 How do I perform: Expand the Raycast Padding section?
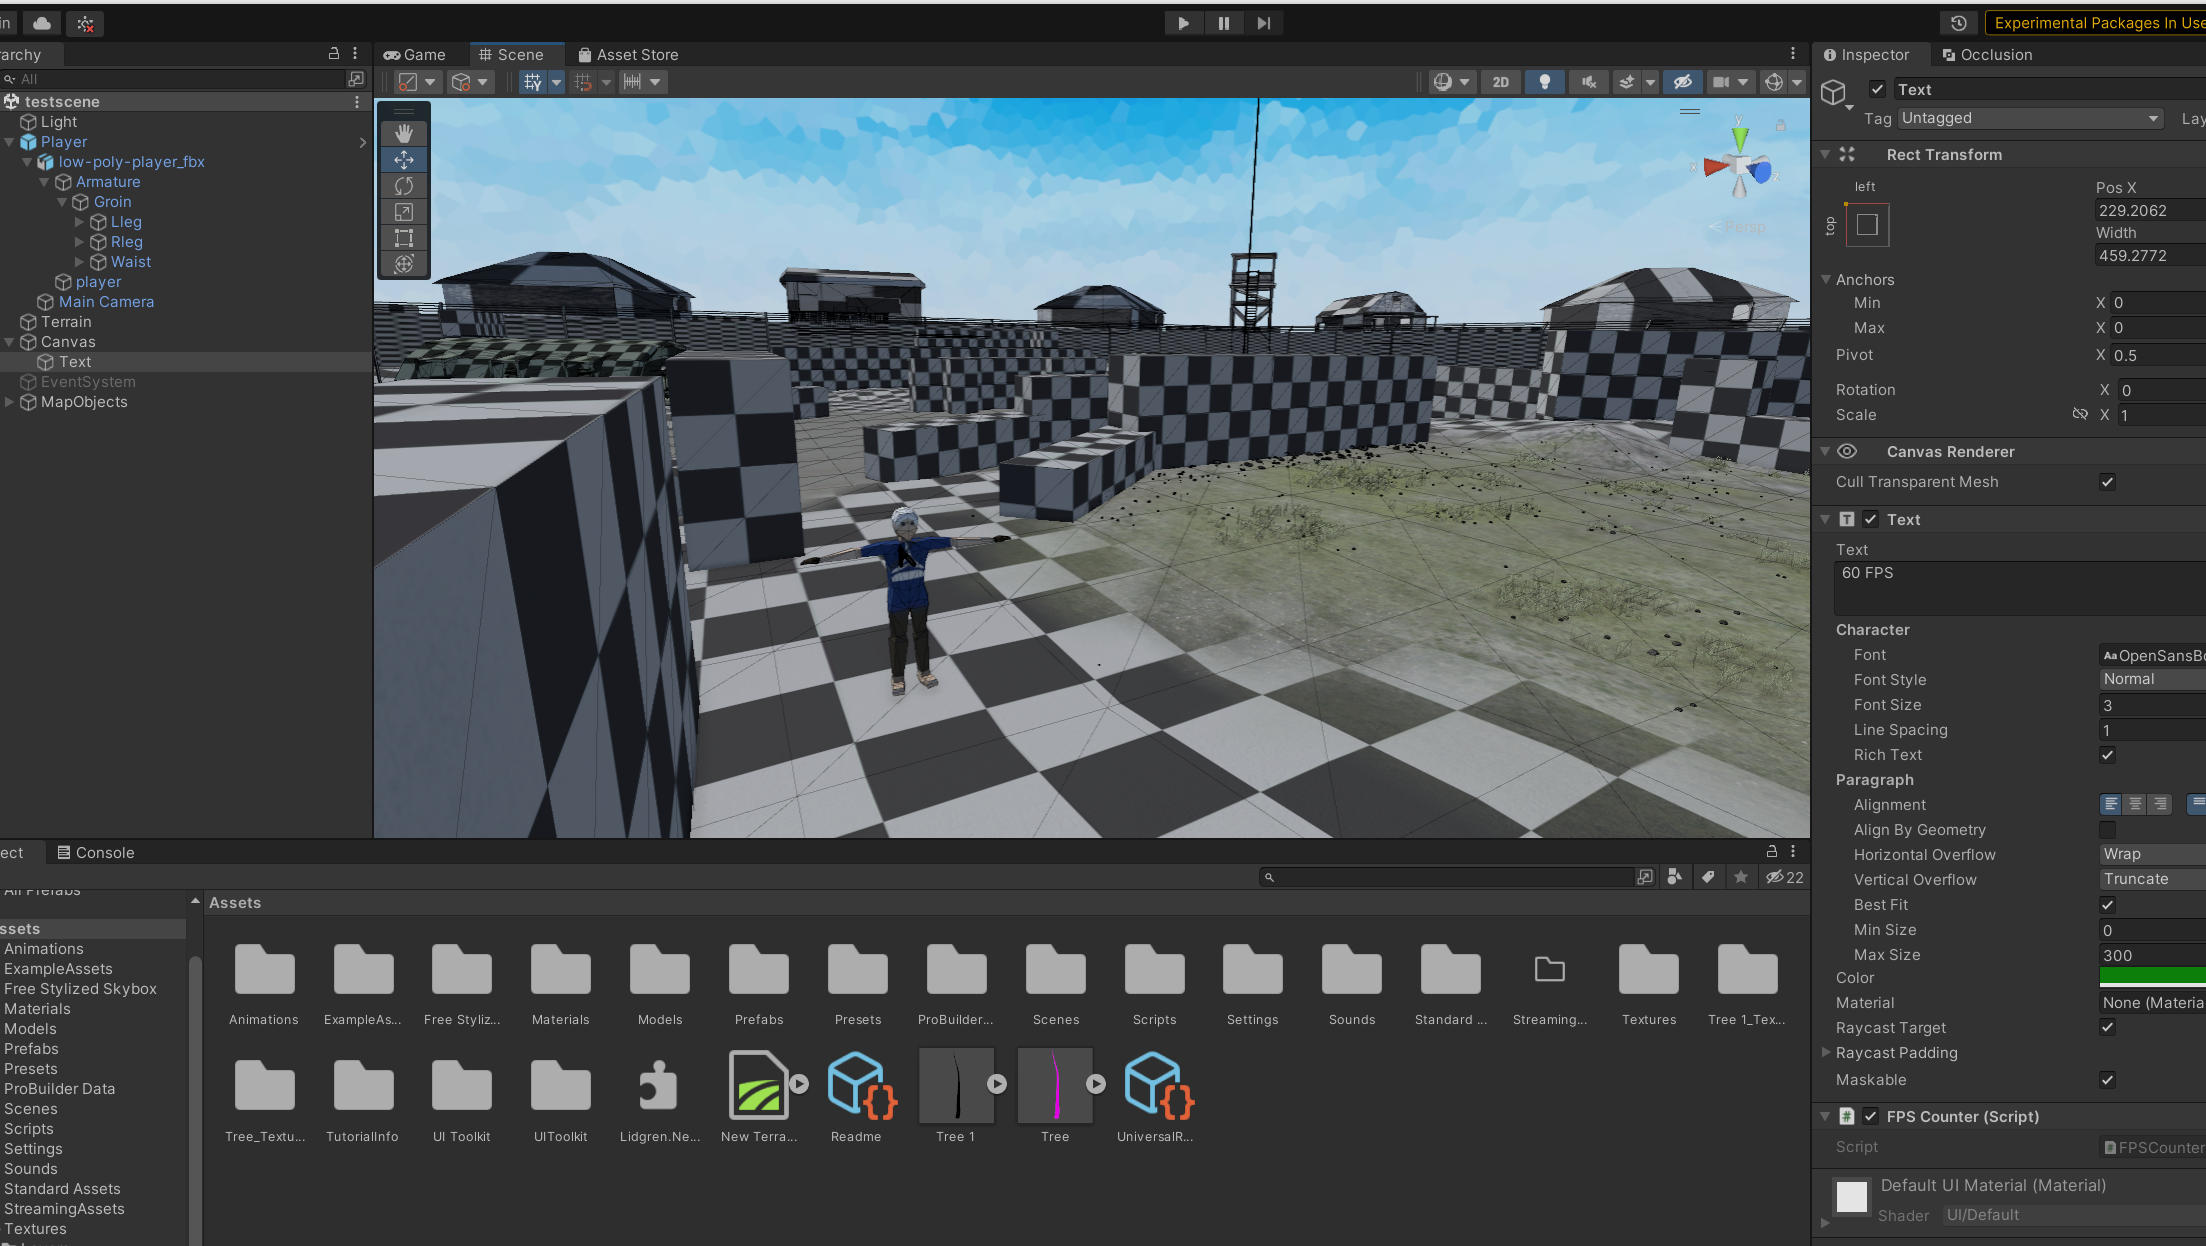[x=1826, y=1052]
